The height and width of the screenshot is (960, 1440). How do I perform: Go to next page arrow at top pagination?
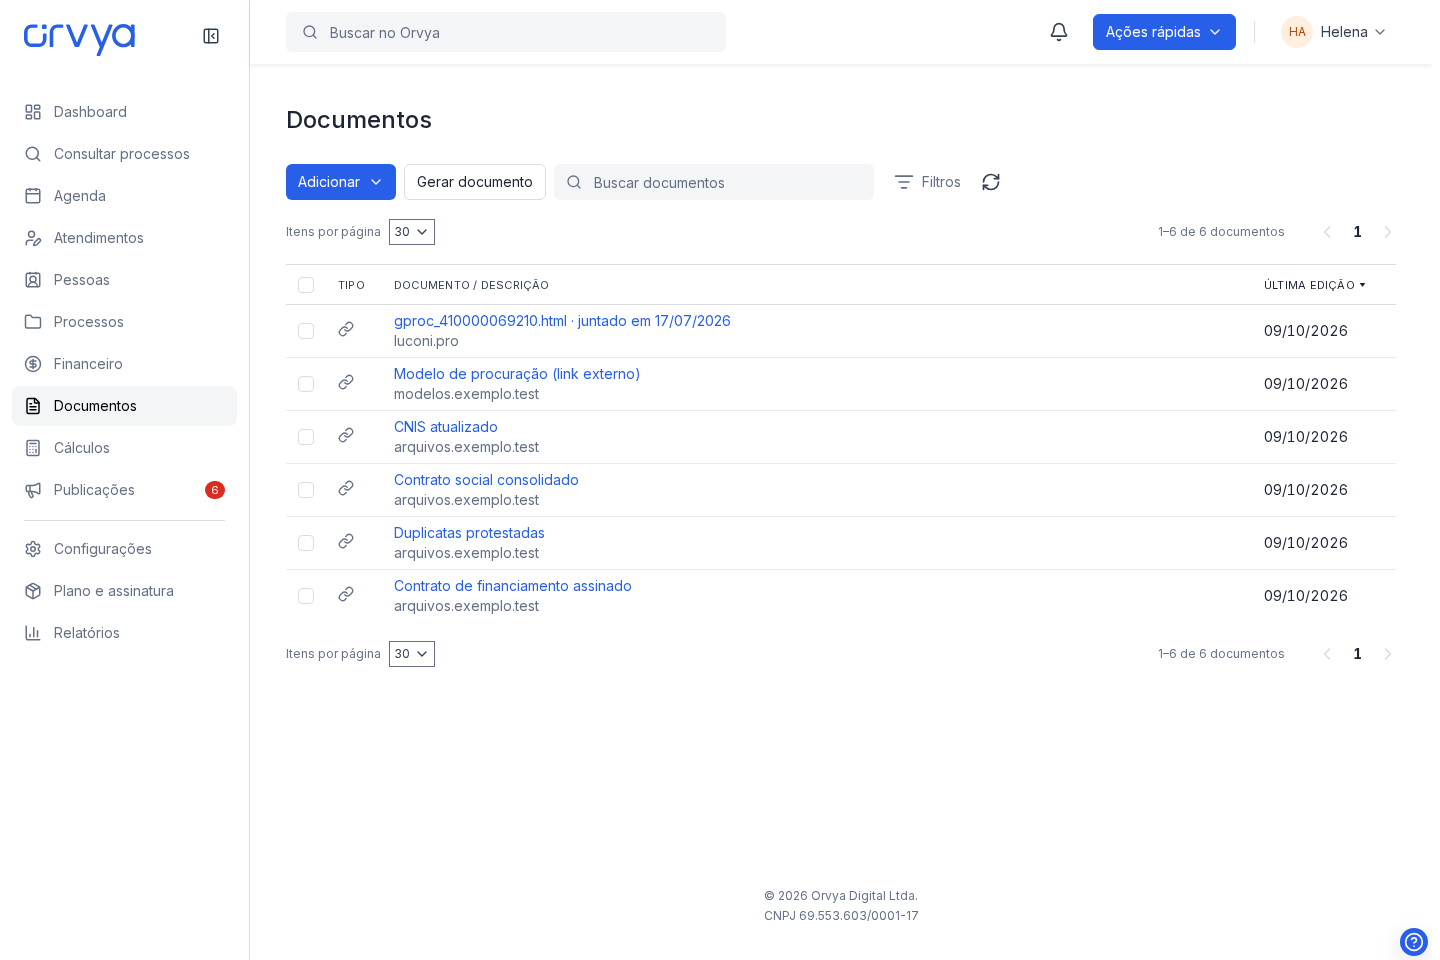point(1388,232)
